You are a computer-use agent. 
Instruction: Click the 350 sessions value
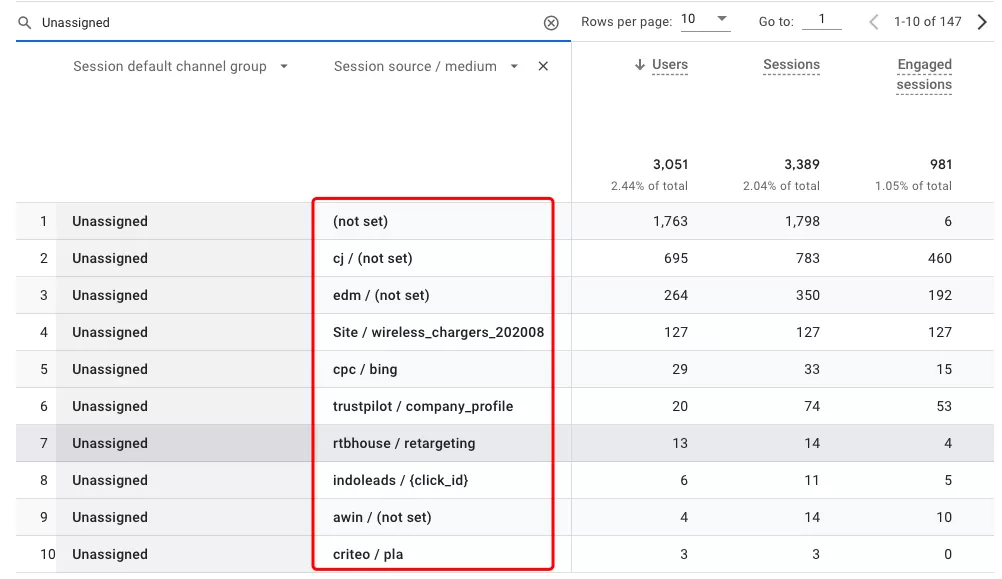808,295
